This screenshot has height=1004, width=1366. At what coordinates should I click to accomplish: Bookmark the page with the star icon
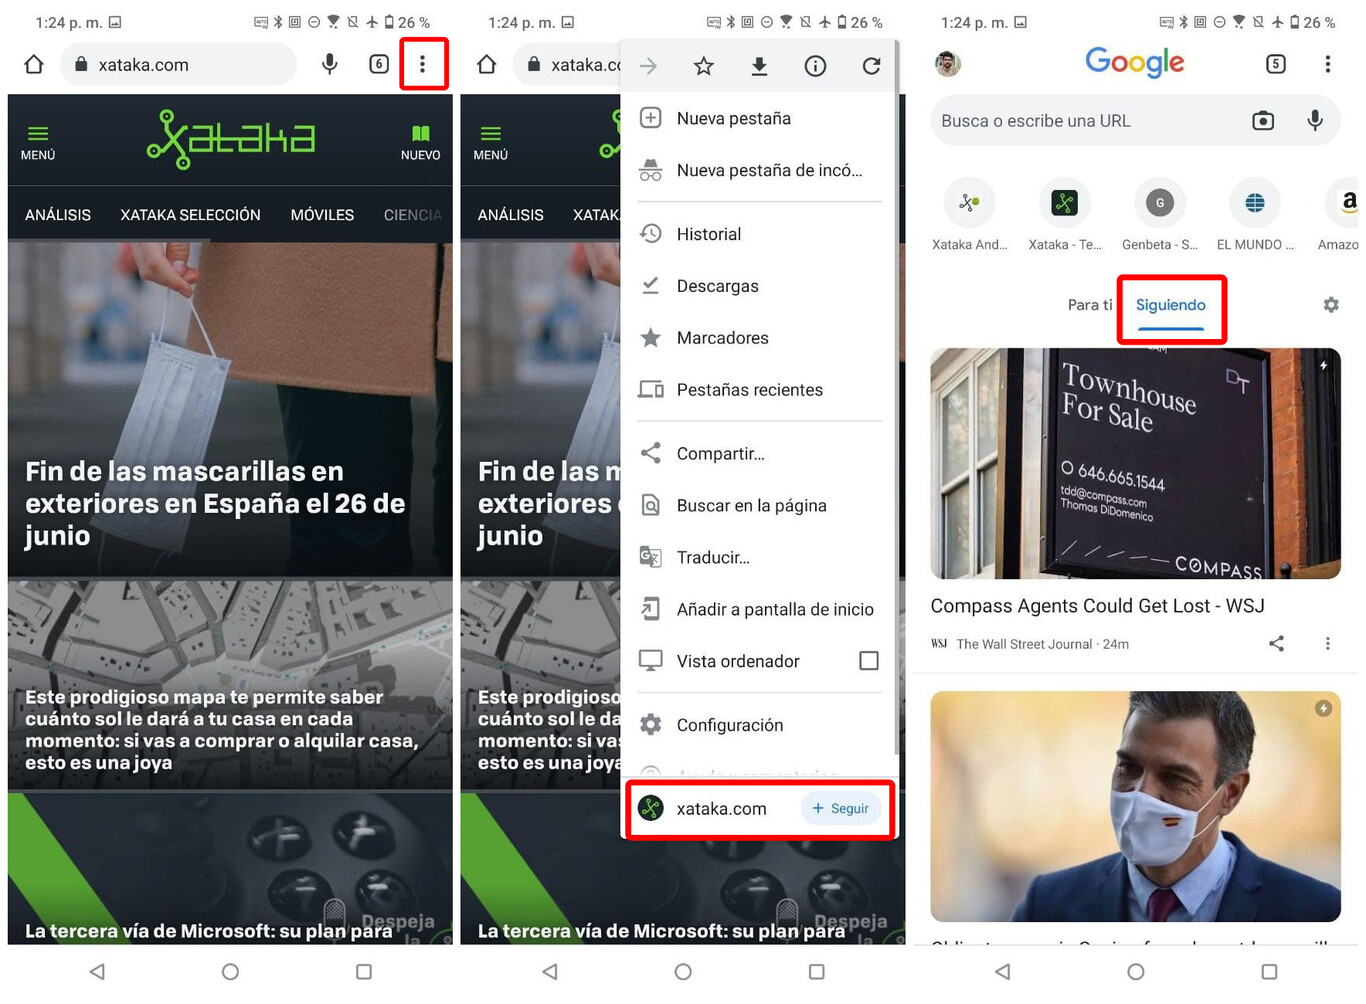(x=703, y=65)
